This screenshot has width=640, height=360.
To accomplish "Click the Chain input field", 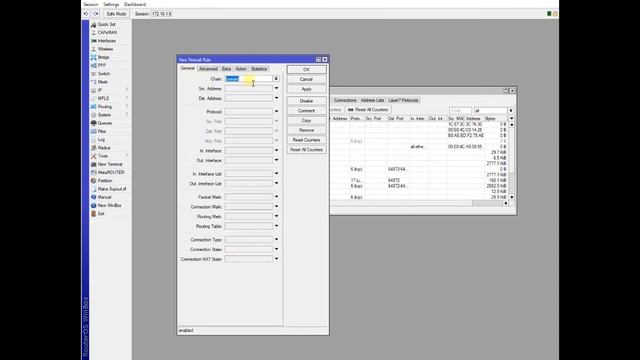I will [249, 79].
